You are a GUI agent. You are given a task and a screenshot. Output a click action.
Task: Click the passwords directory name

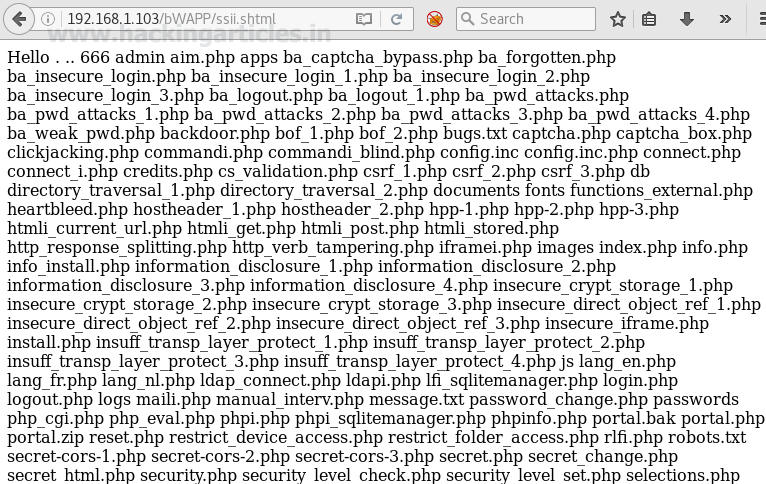(696, 400)
